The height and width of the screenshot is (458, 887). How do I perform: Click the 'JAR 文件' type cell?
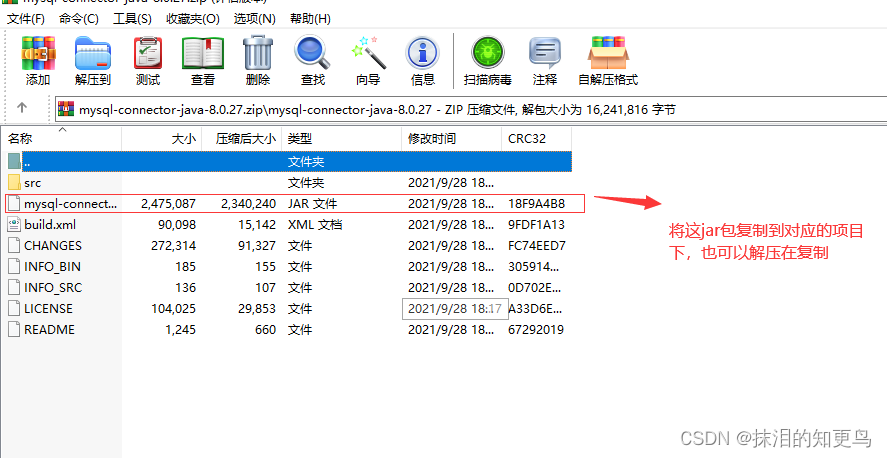pyautogui.click(x=312, y=204)
